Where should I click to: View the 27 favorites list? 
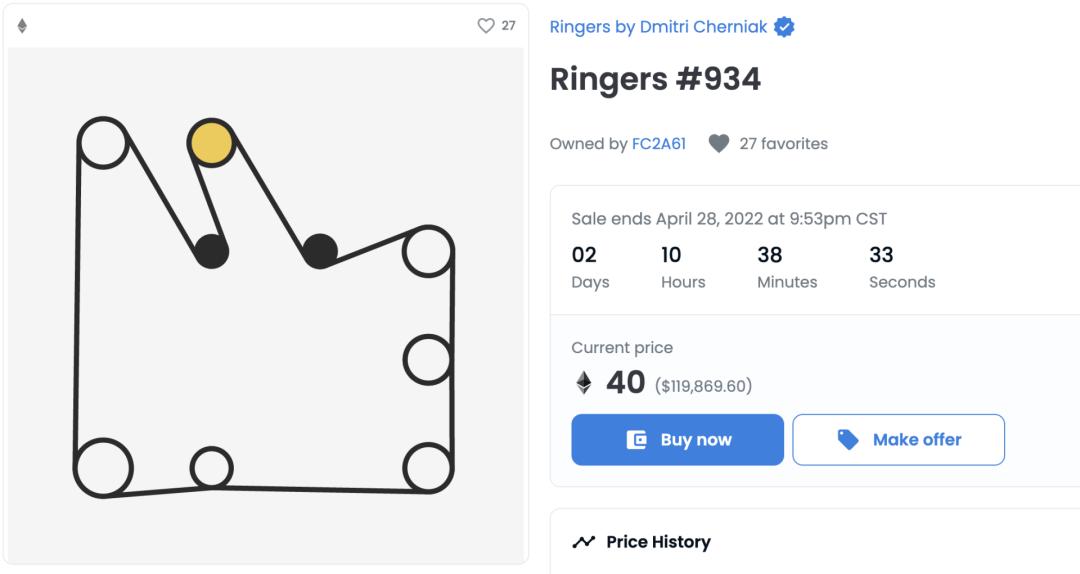783,144
